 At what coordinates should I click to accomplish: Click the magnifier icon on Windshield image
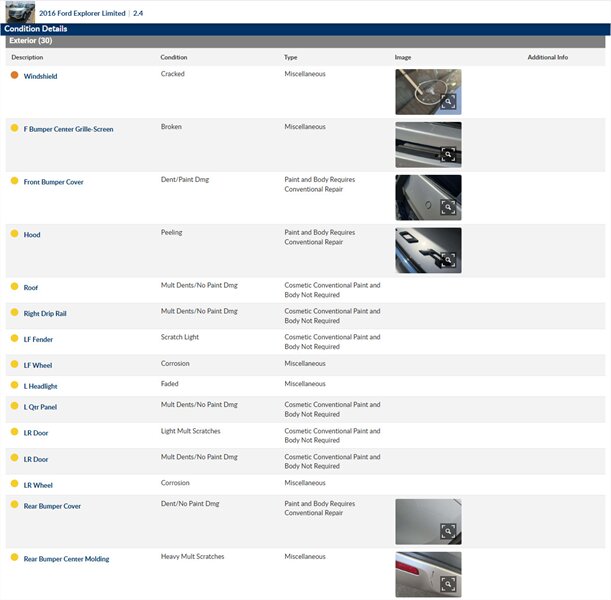449,102
